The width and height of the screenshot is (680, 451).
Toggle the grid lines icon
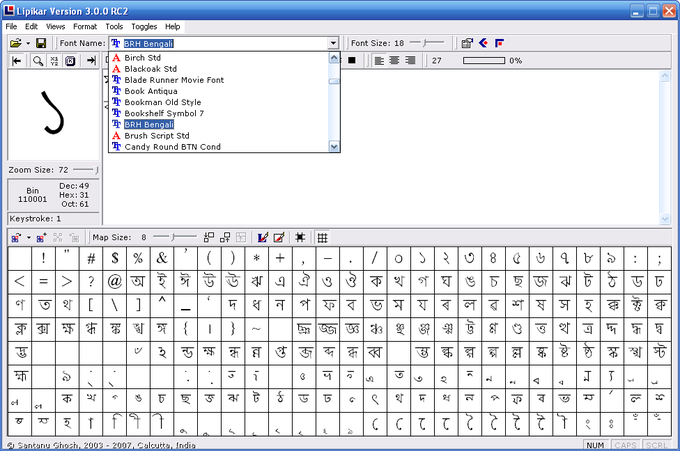(x=322, y=237)
